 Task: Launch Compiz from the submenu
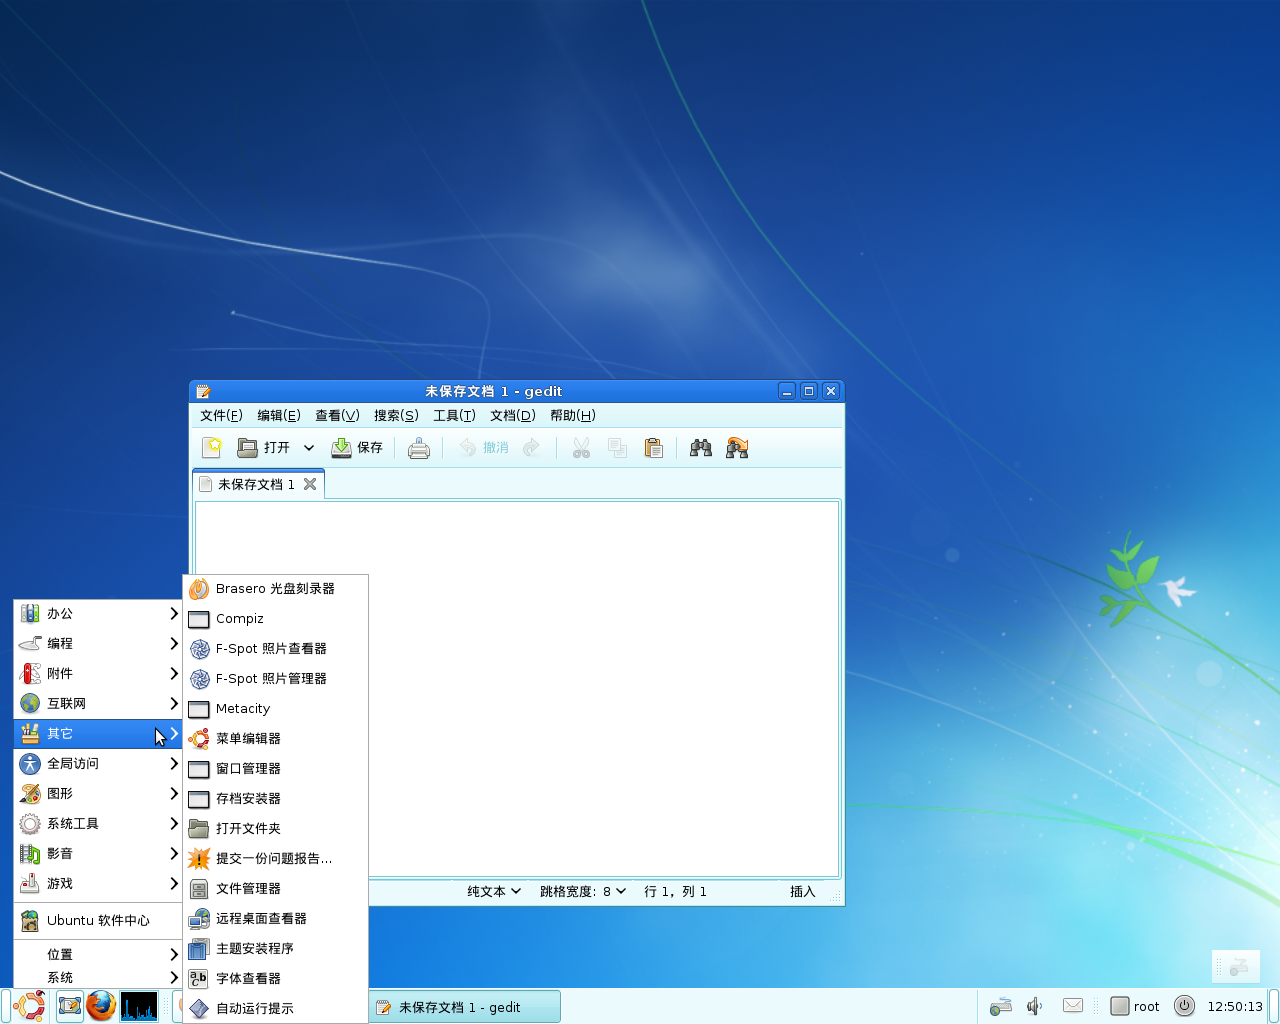[x=275, y=619]
